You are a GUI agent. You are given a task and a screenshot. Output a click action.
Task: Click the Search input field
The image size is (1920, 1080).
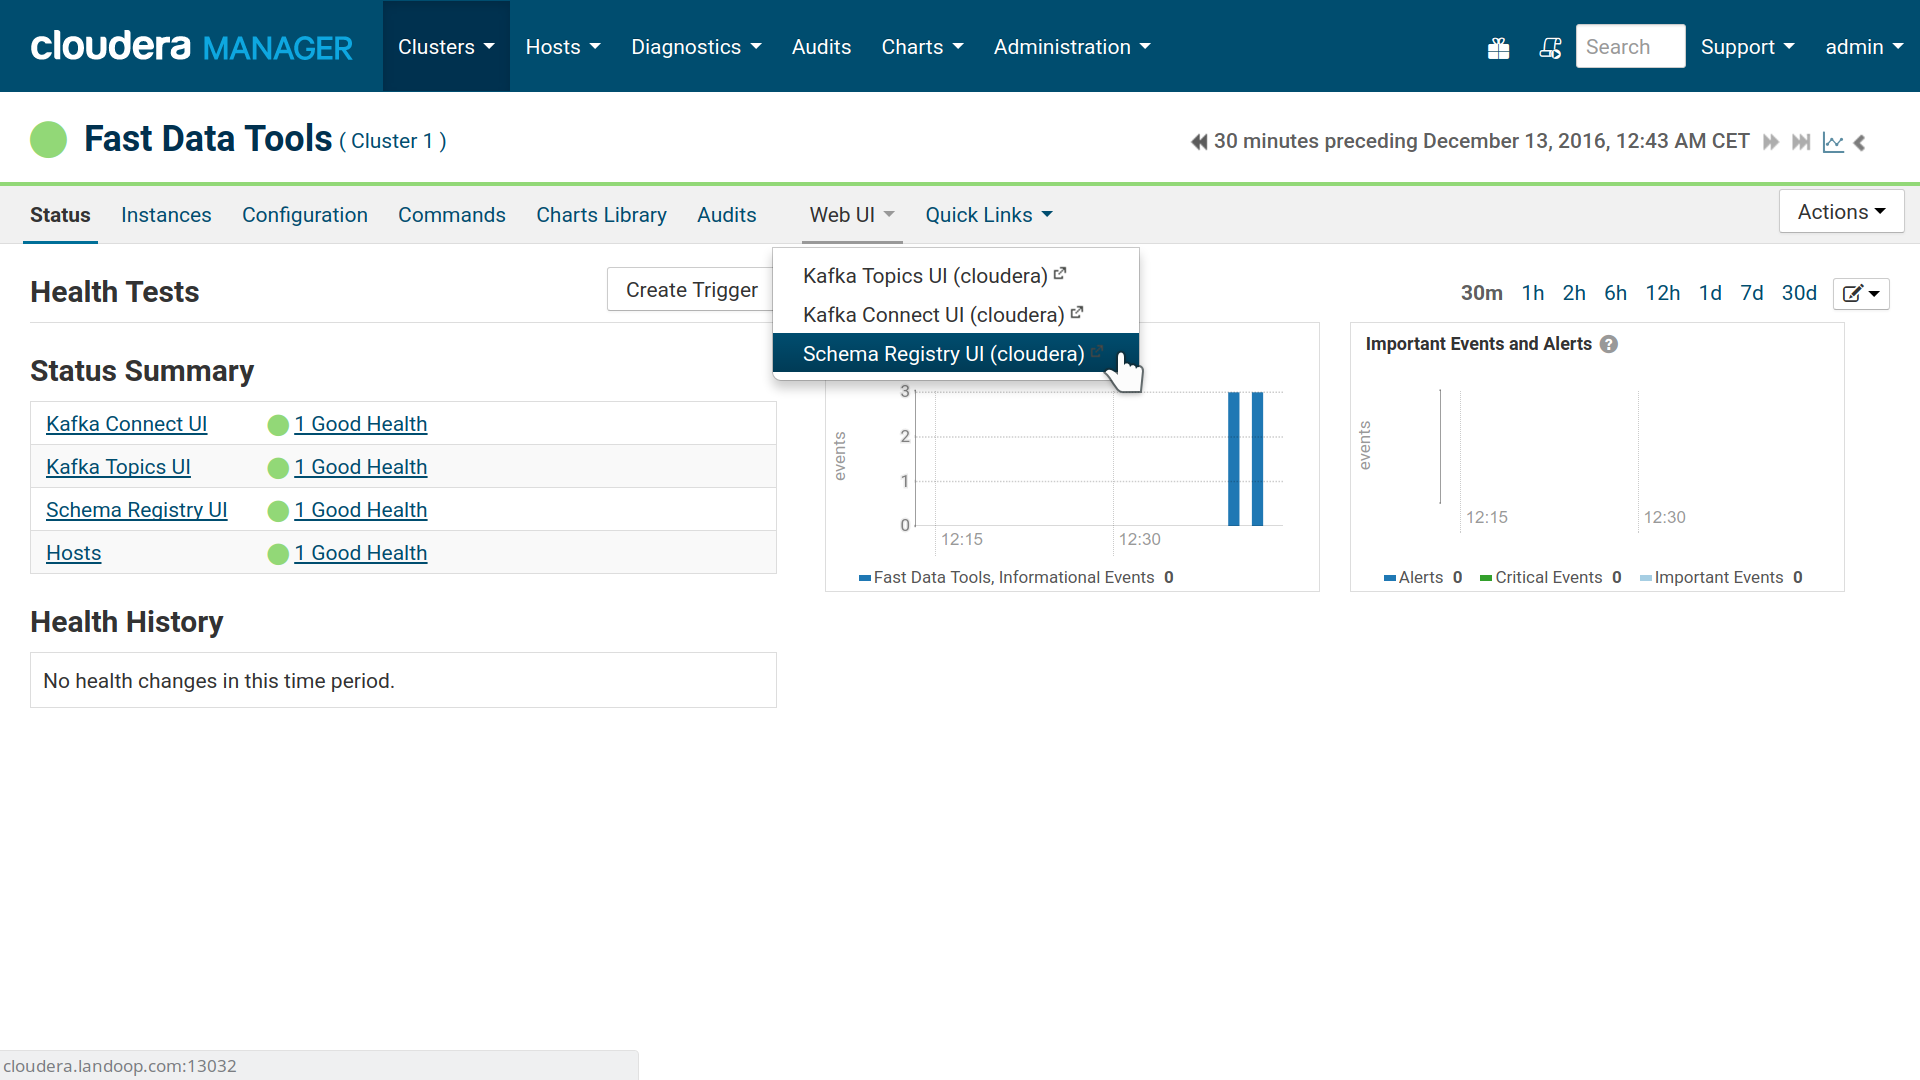tap(1630, 46)
